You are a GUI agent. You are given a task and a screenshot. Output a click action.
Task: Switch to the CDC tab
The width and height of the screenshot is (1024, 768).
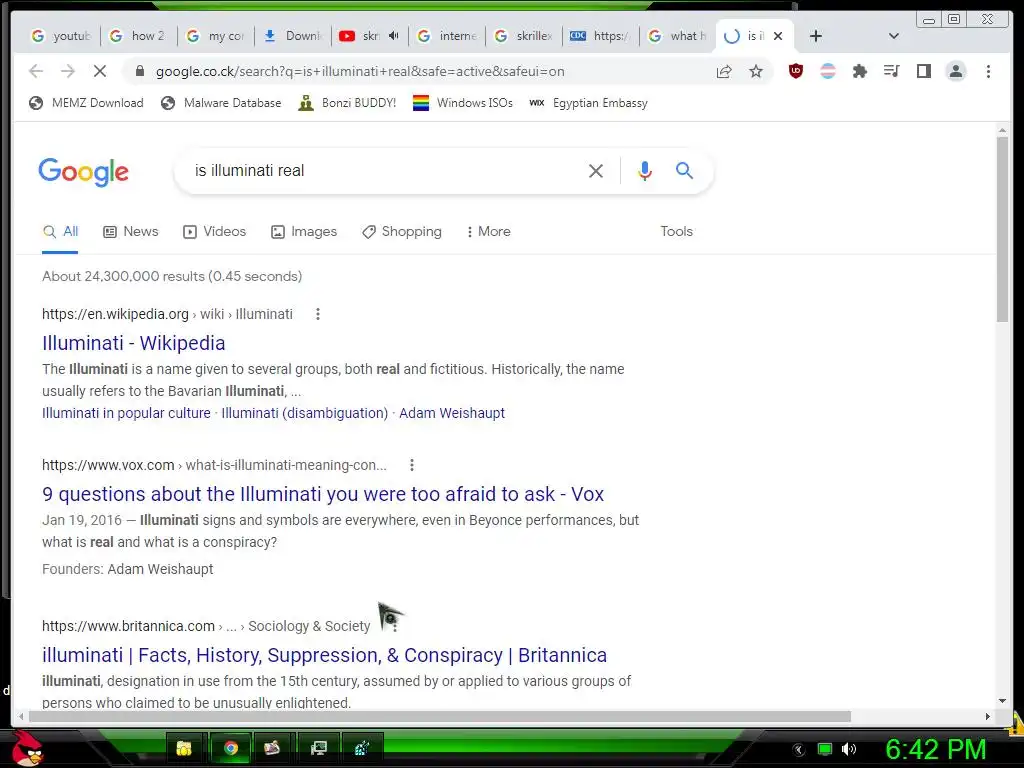click(601, 36)
